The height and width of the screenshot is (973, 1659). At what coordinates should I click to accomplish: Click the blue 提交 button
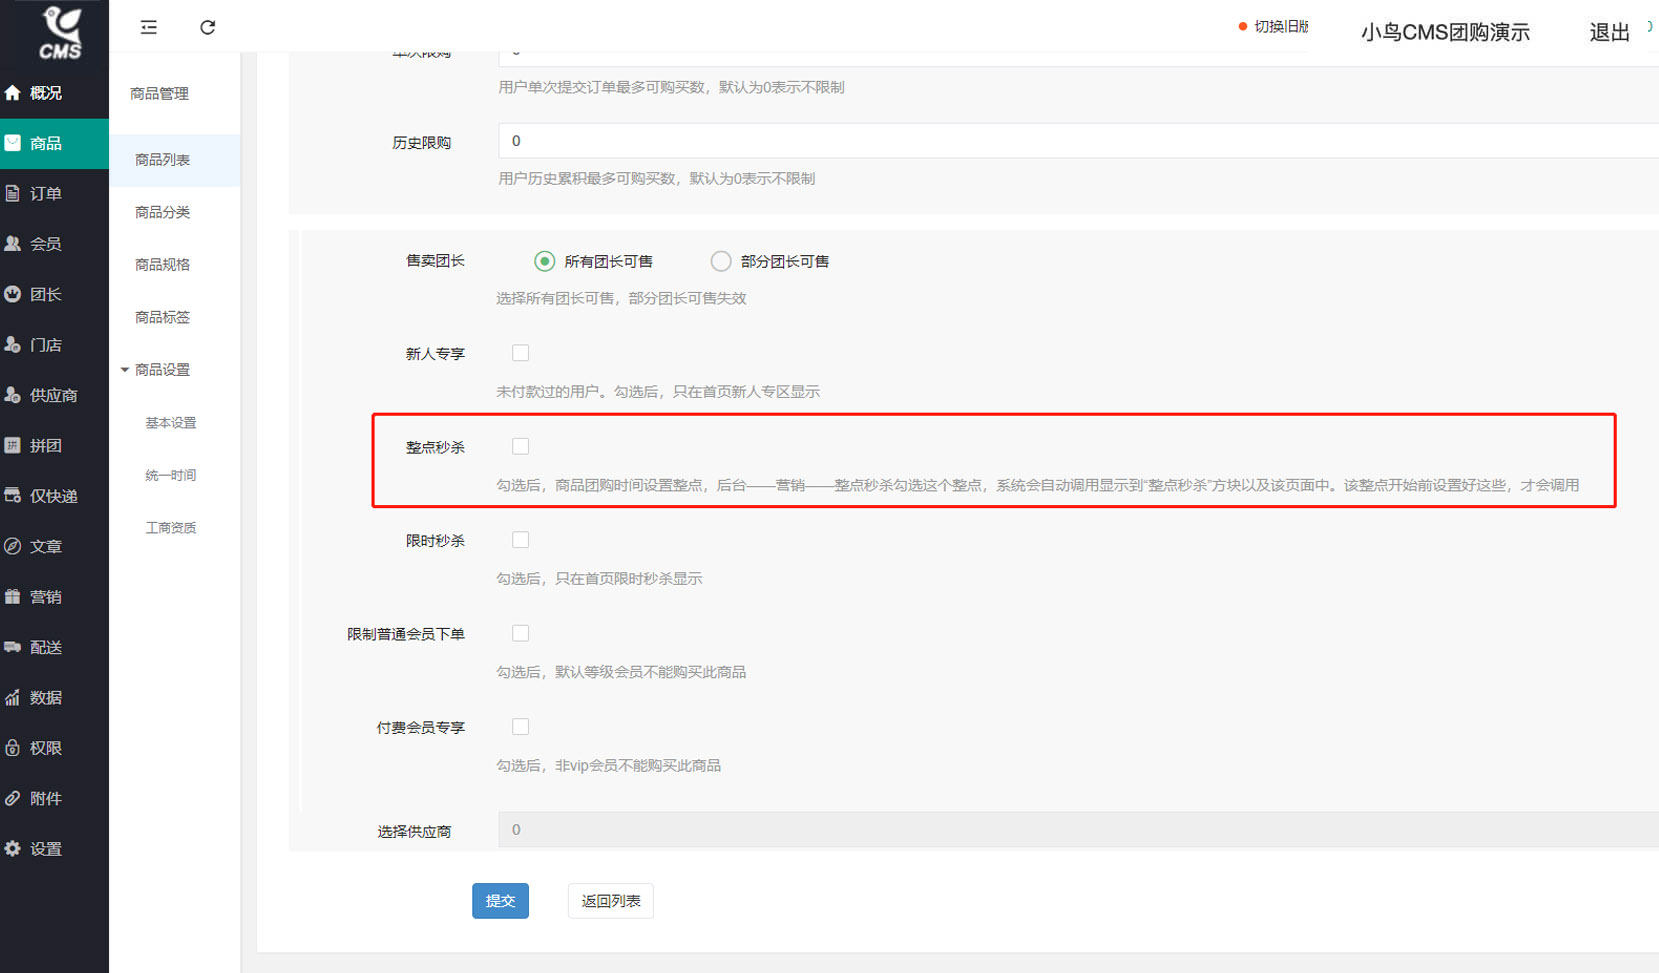pos(500,901)
